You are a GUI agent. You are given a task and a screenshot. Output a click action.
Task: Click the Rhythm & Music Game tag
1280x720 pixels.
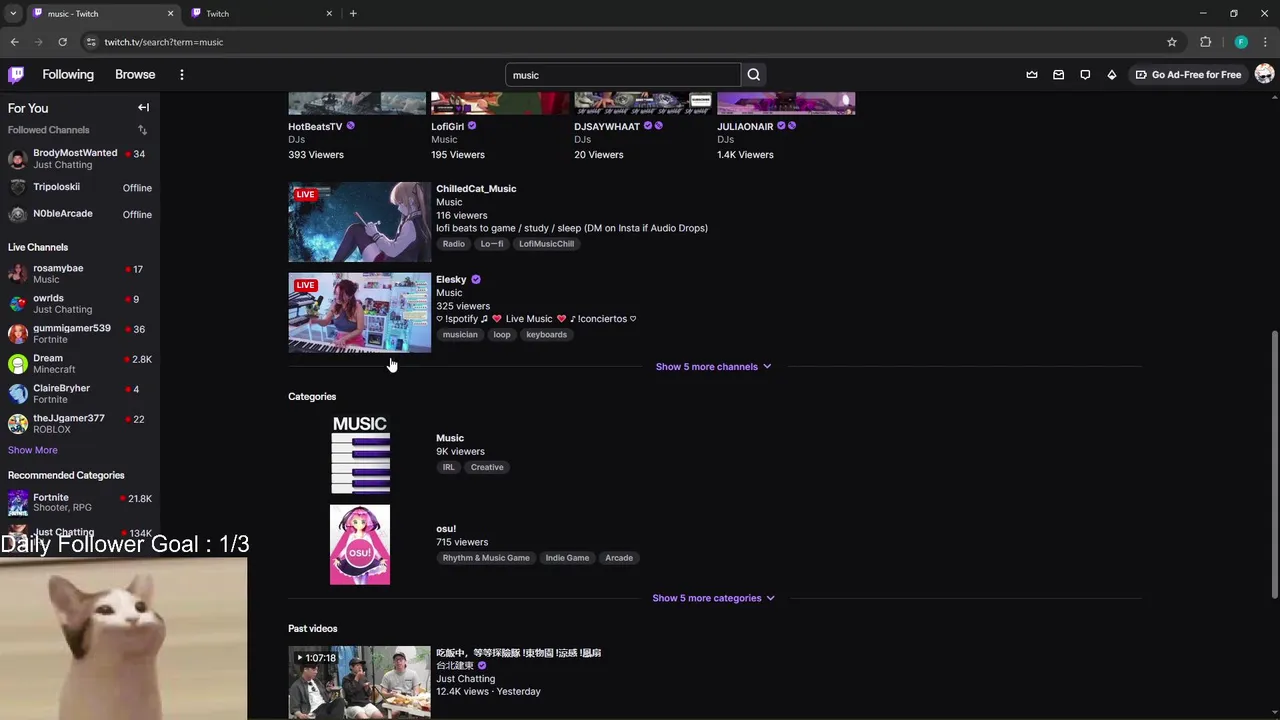pos(486,558)
